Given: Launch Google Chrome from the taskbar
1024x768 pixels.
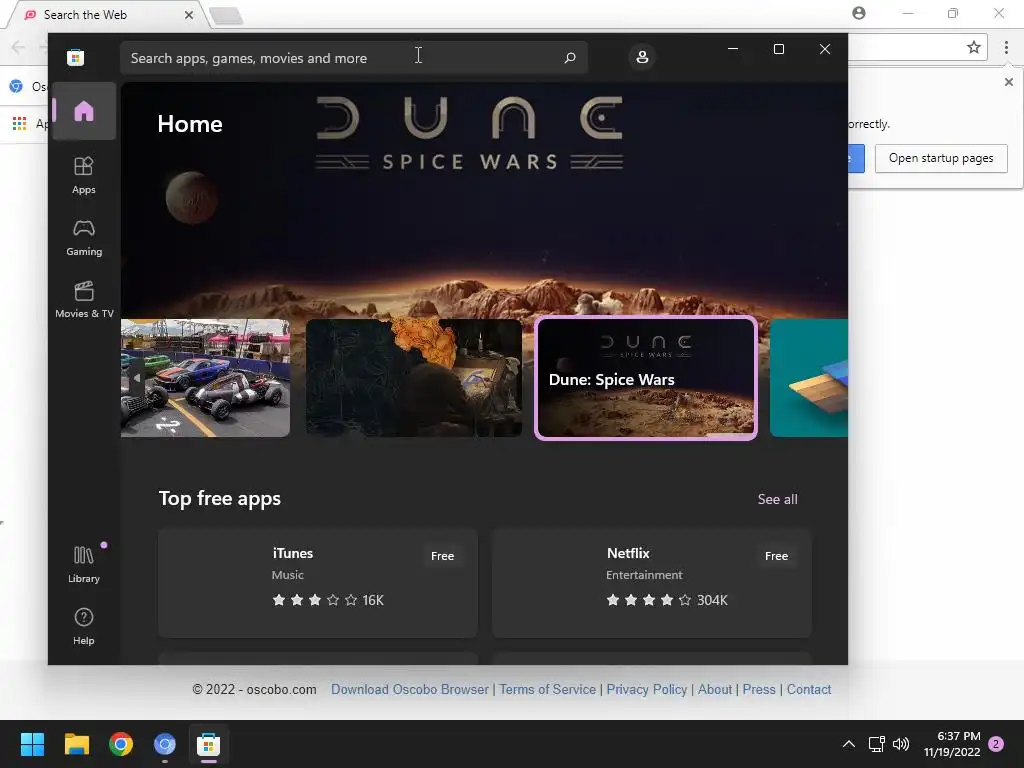Looking at the screenshot, I should point(121,744).
